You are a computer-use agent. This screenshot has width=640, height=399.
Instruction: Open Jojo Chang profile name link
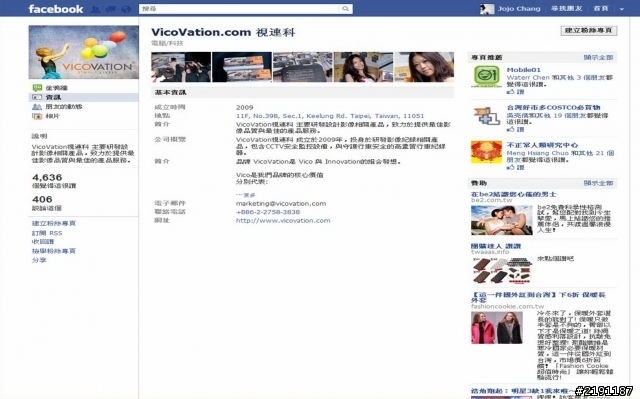pos(519,9)
